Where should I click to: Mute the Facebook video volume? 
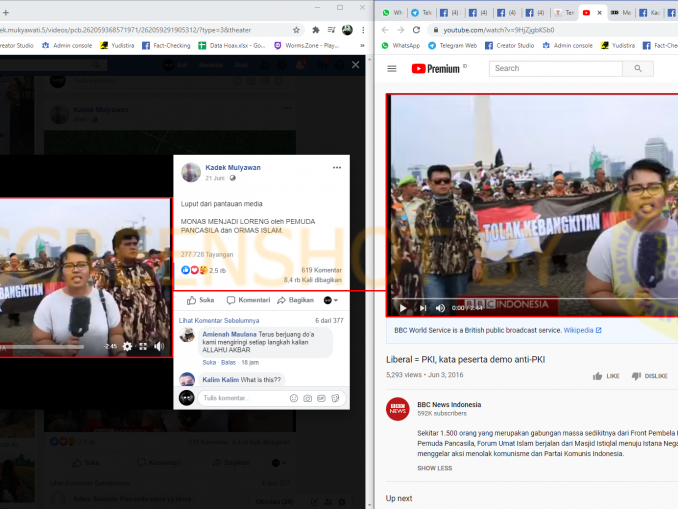click(159, 346)
